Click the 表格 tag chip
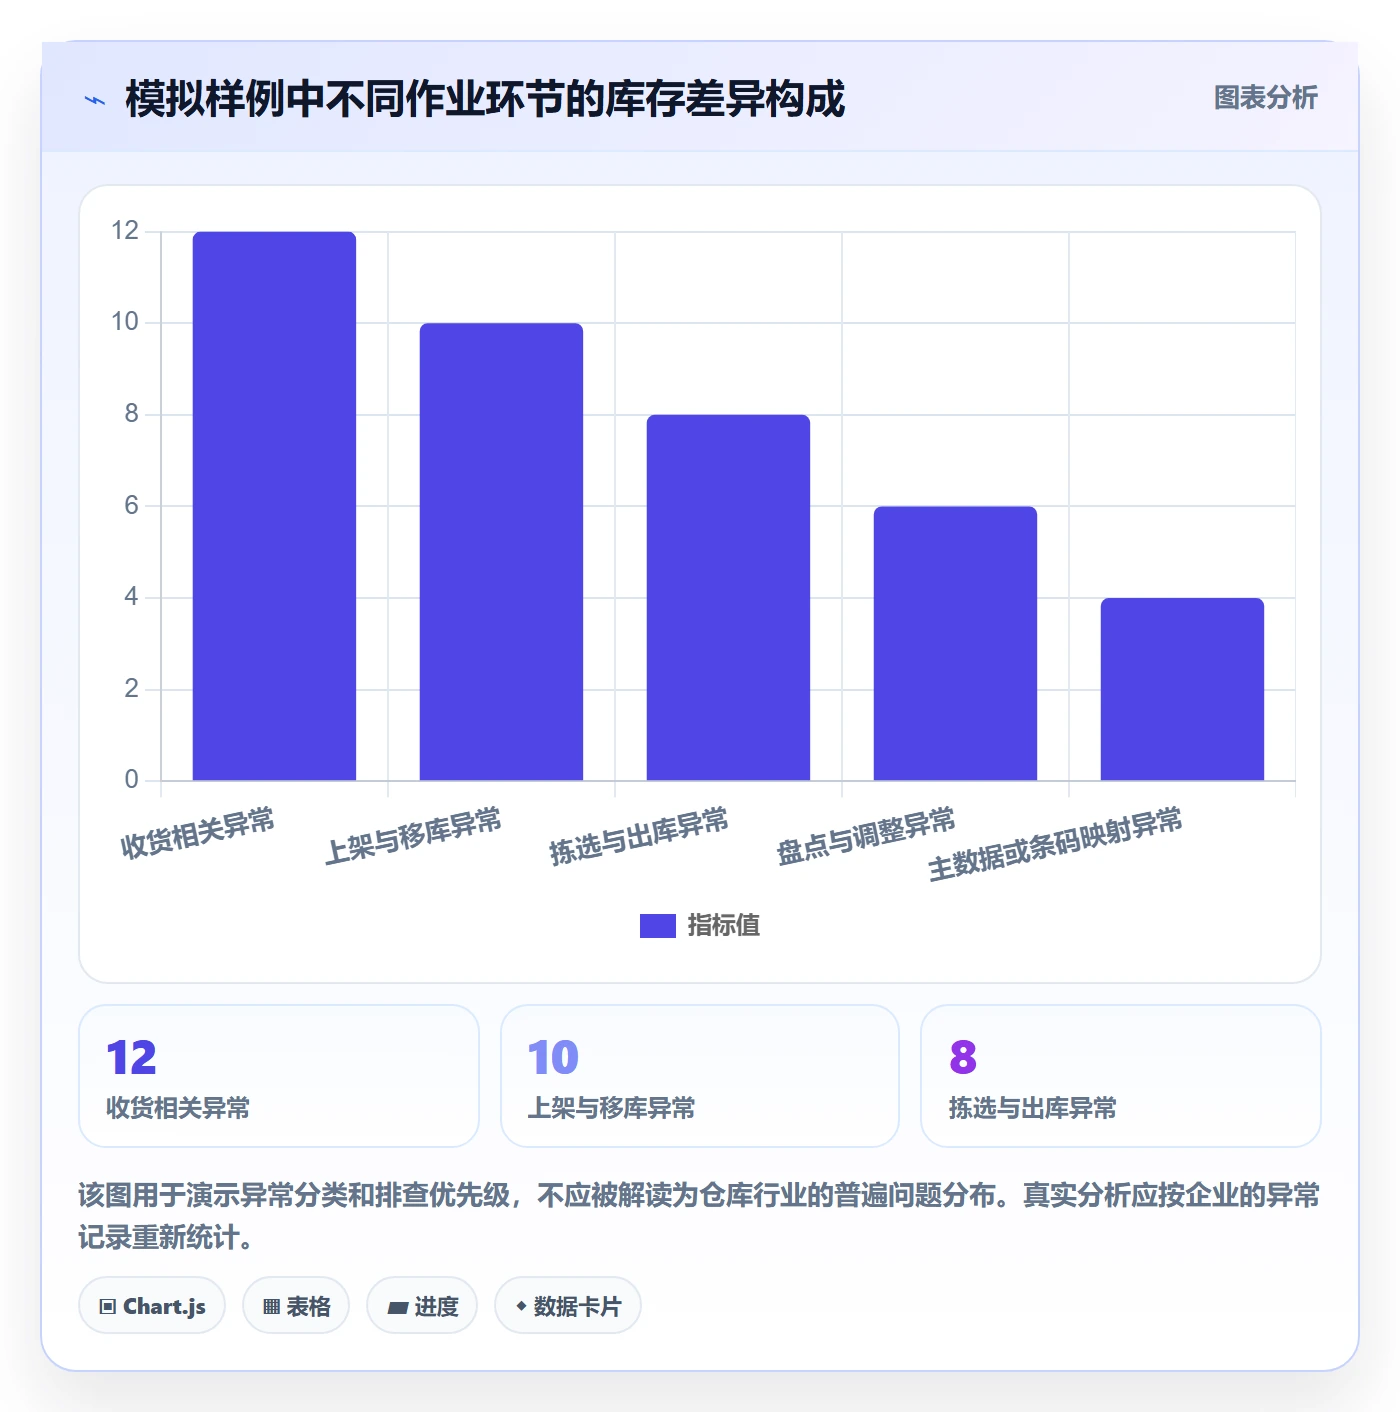The height and width of the screenshot is (1412, 1400). 296,1306
